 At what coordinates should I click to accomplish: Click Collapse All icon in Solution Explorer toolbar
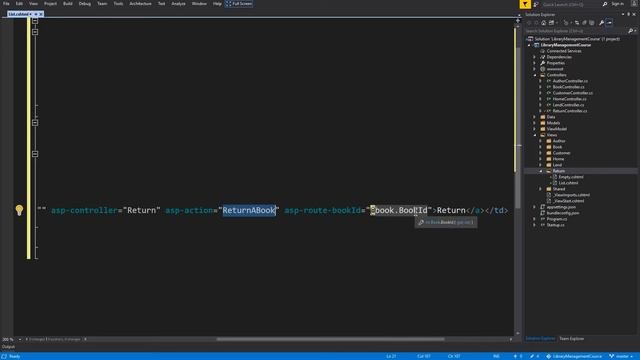[x=584, y=23]
